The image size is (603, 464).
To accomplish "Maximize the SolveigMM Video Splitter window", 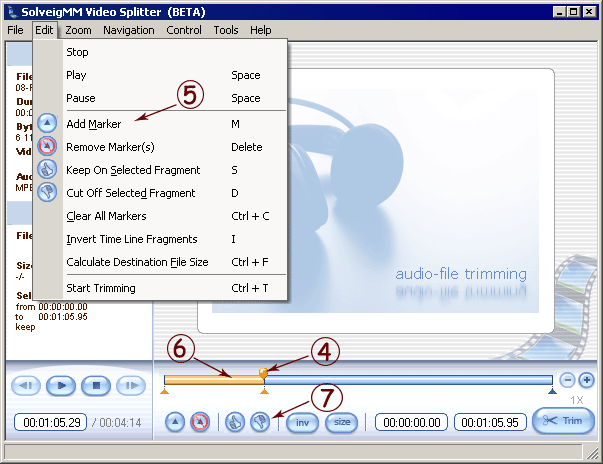I will (x=573, y=12).
